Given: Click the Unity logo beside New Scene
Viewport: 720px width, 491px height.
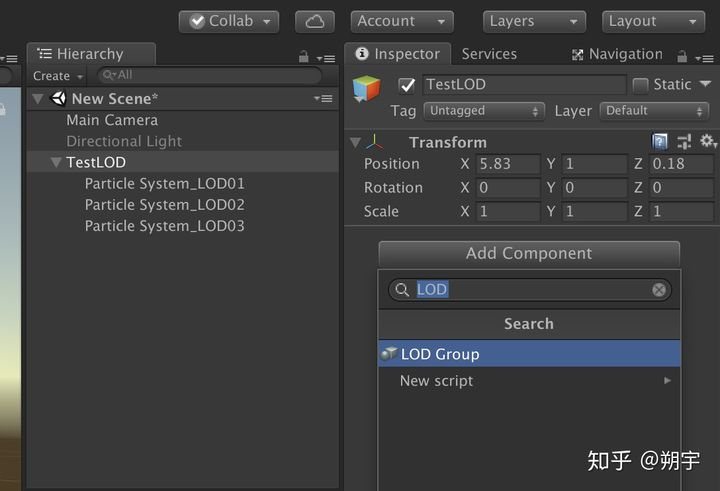Looking at the screenshot, I should pos(58,98).
